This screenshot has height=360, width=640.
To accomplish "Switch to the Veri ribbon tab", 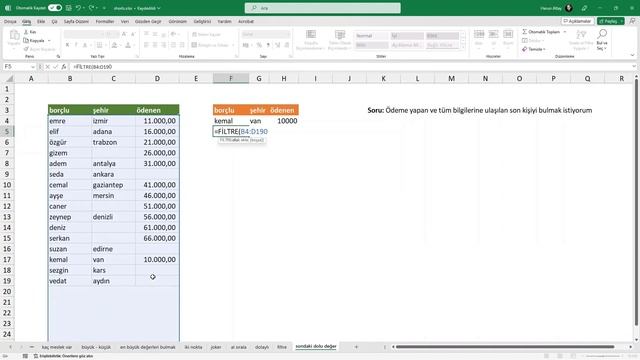I will click(124, 21).
